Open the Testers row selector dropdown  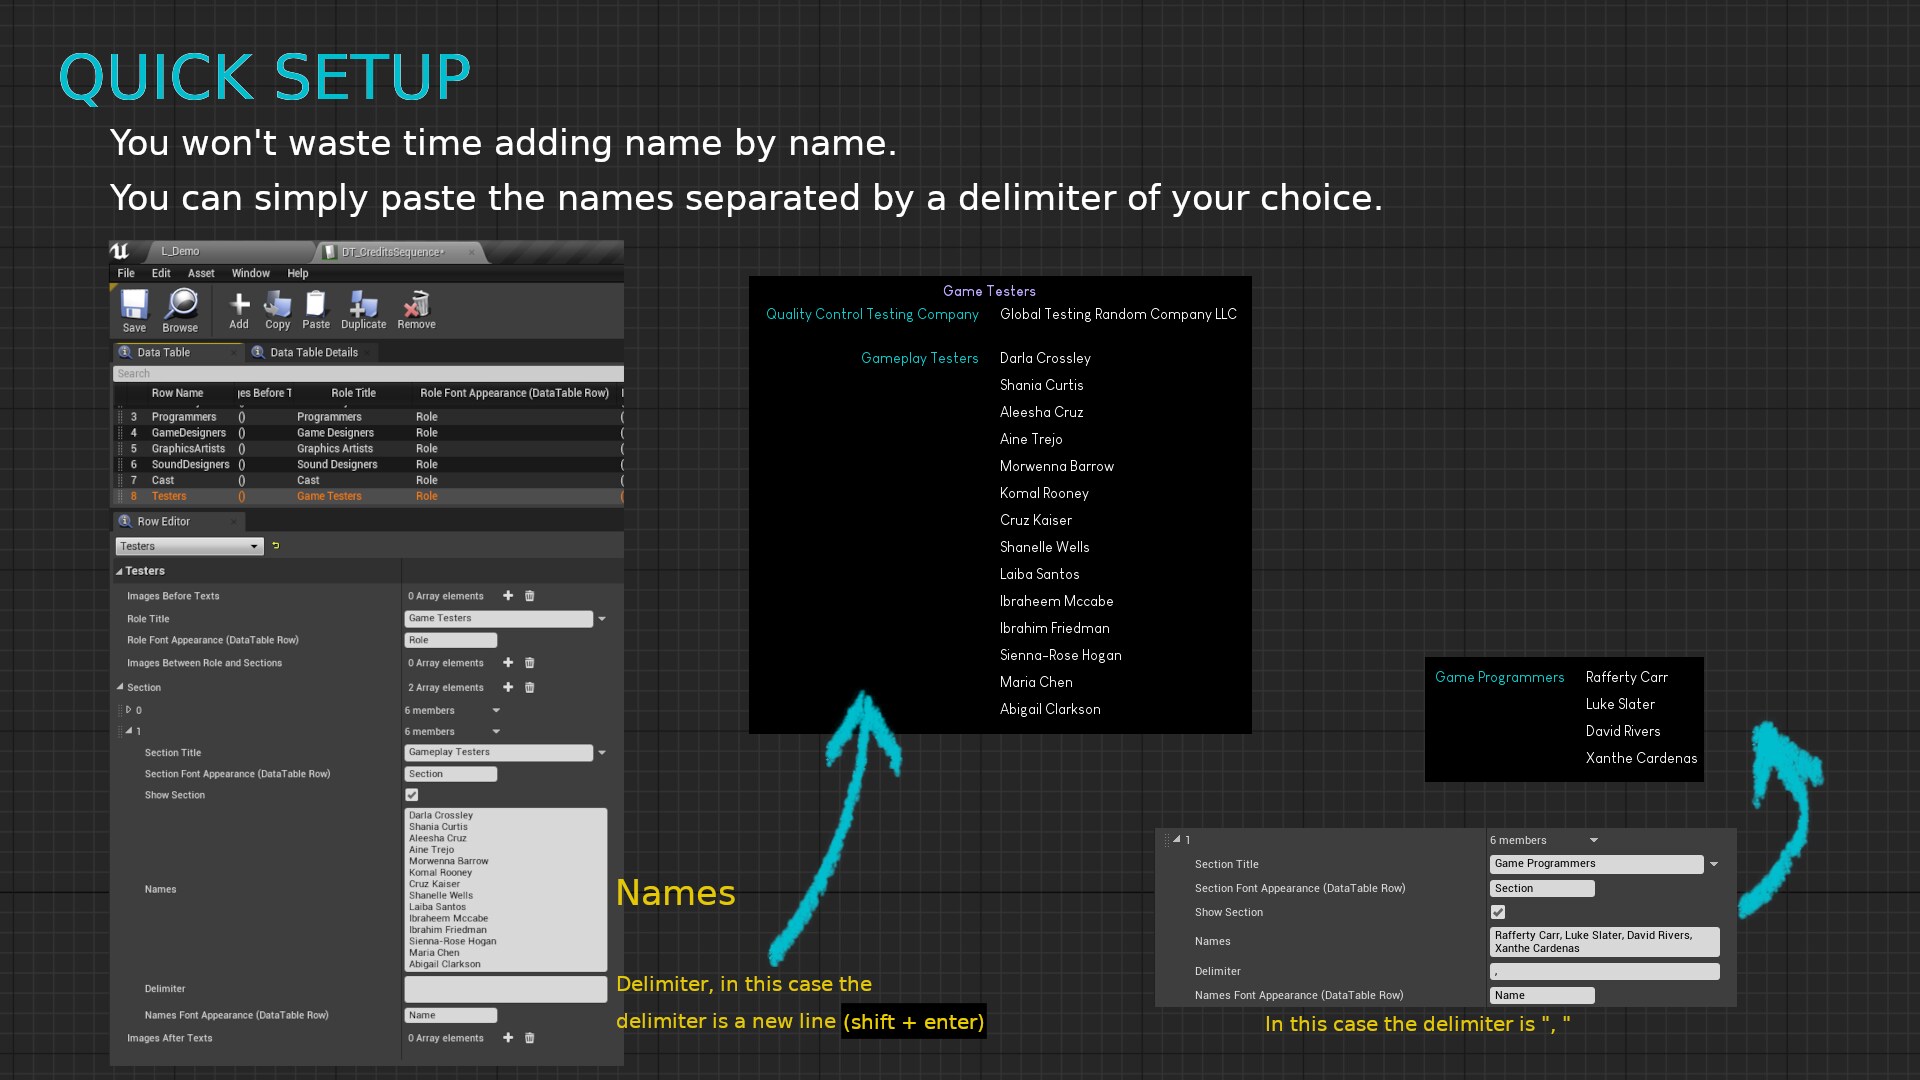coord(189,546)
